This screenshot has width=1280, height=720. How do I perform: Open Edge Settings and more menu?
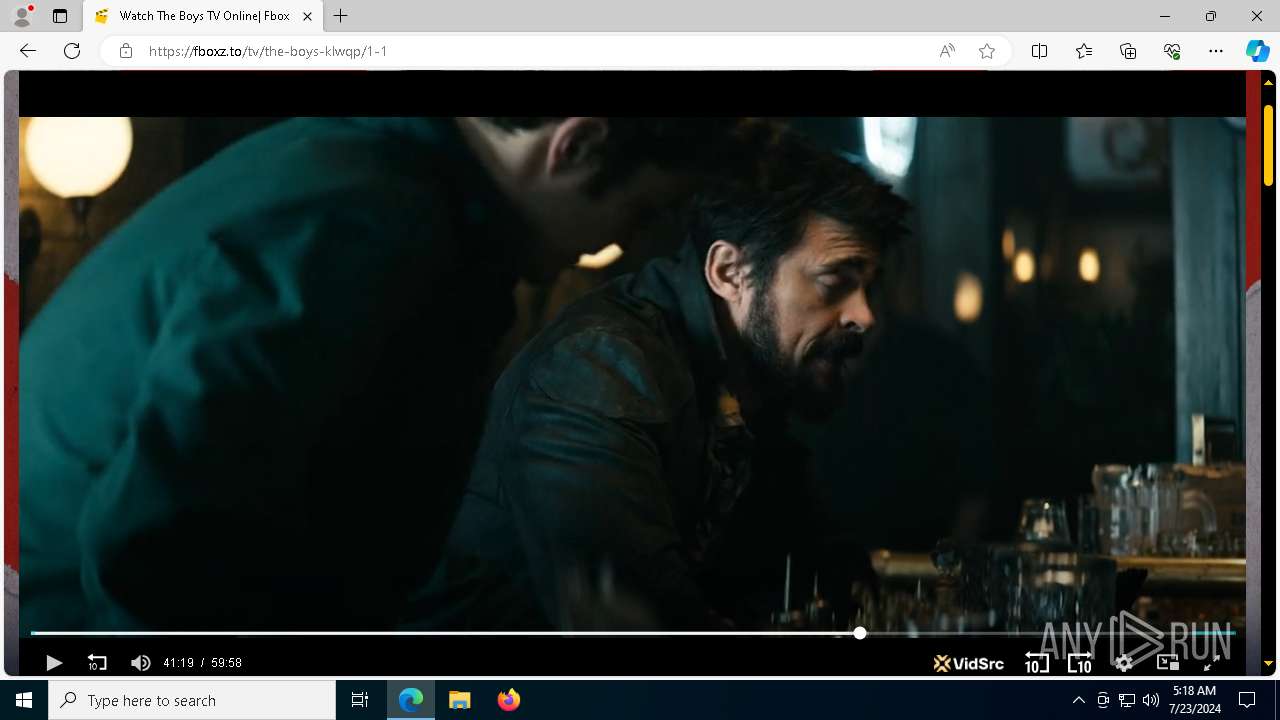coord(1216,51)
